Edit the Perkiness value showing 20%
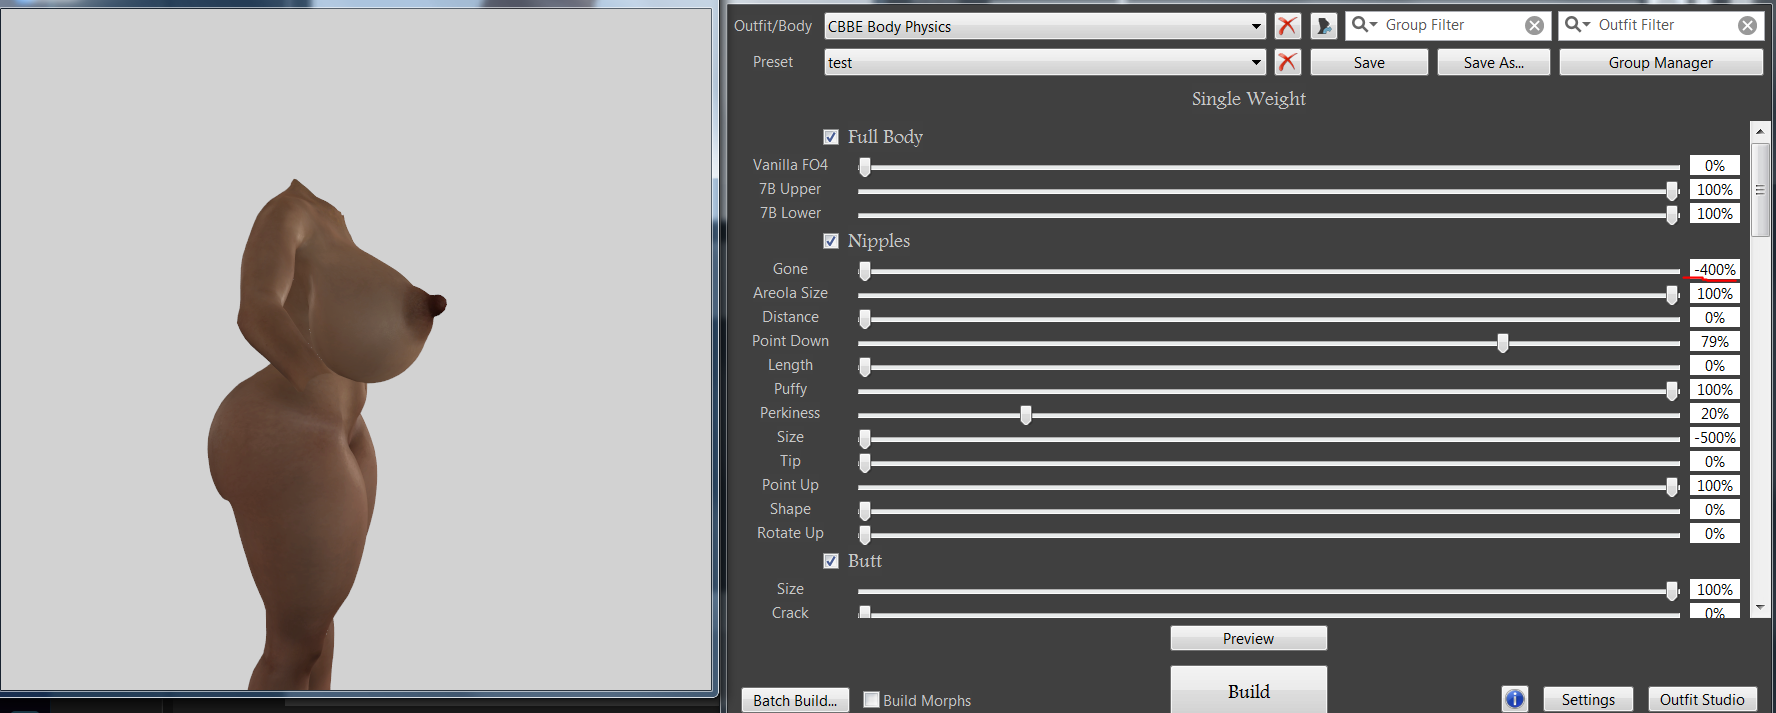This screenshot has height=713, width=1776. pyautogui.click(x=1715, y=414)
